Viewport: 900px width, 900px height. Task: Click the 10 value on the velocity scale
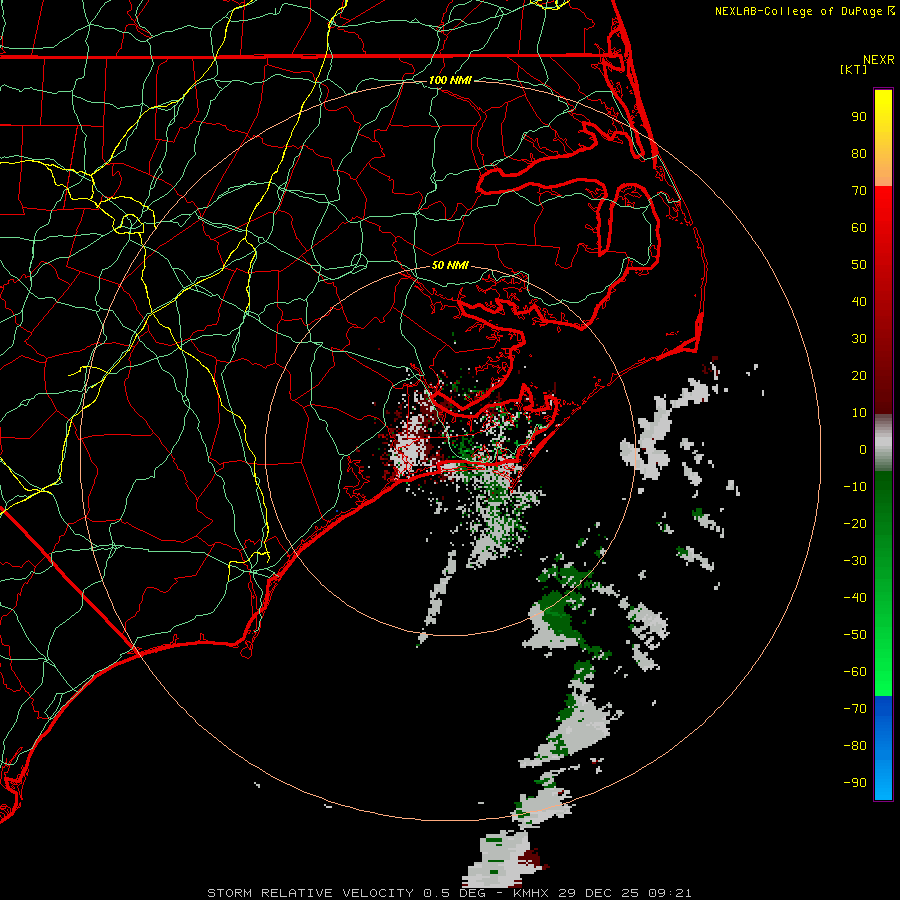coord(859,413)
